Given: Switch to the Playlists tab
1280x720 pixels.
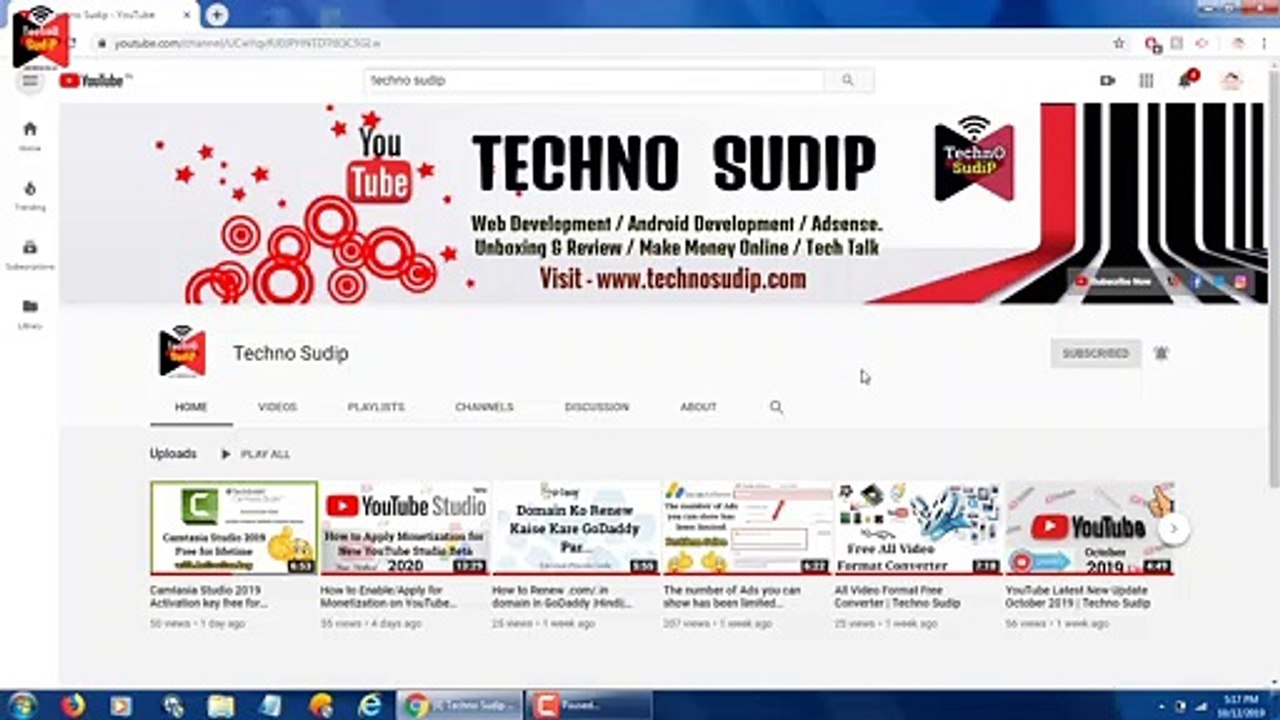Looking at the screenshot, I should [x=376, y=407].
